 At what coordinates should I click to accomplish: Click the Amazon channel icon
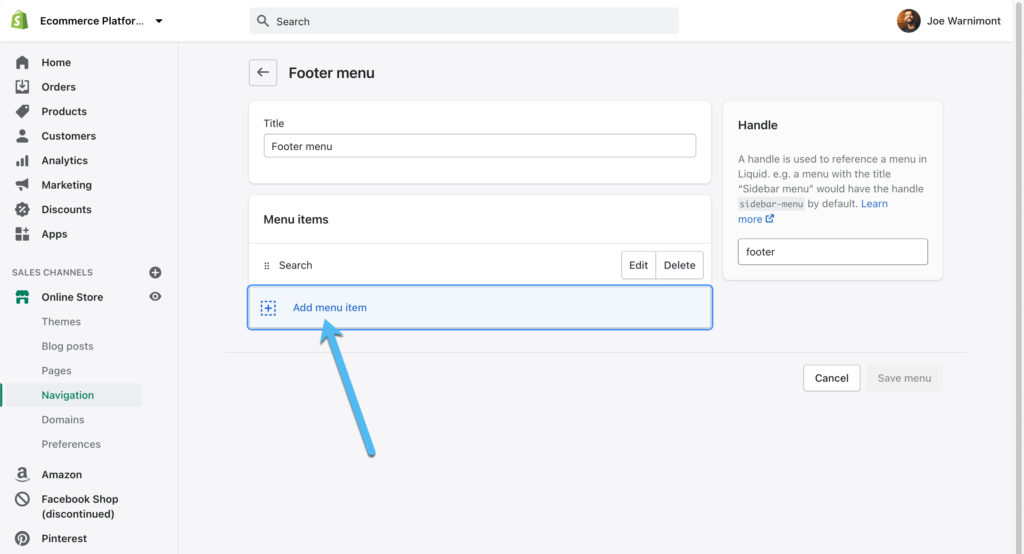pos(22,474)
